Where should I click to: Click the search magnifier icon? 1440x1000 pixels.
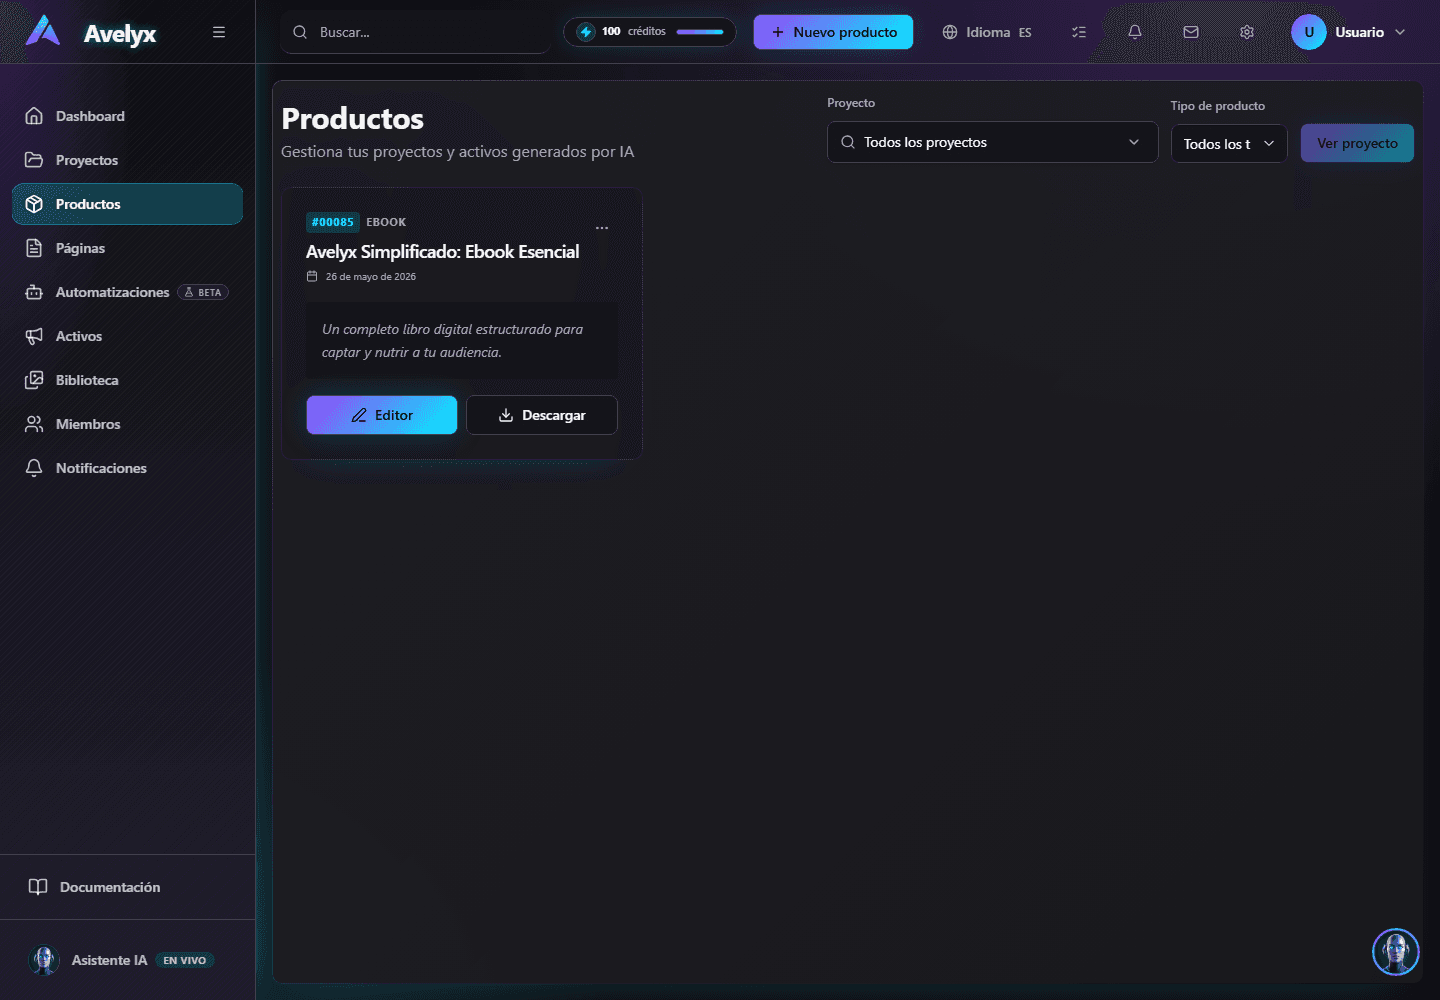300,32
